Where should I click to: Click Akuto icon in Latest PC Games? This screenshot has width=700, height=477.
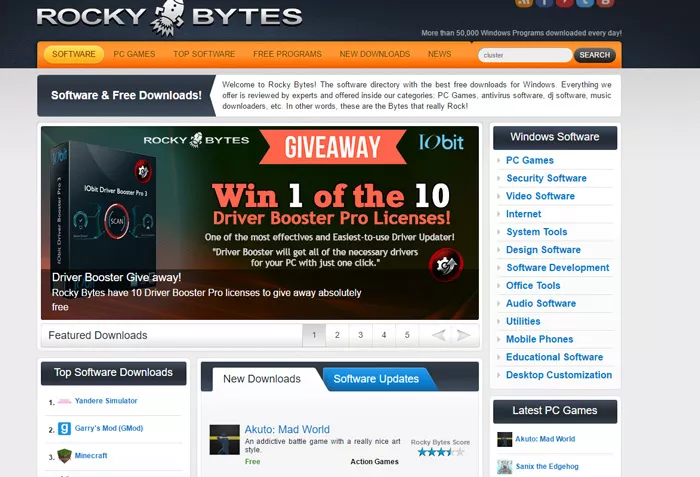point(504,439)
